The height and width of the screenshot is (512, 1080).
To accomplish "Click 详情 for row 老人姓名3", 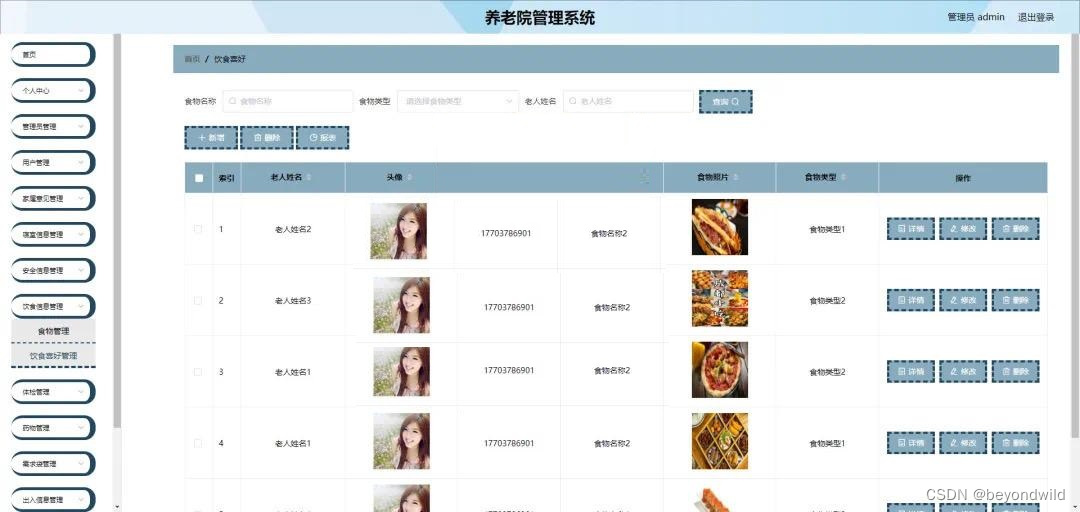I will pos(911,300).
